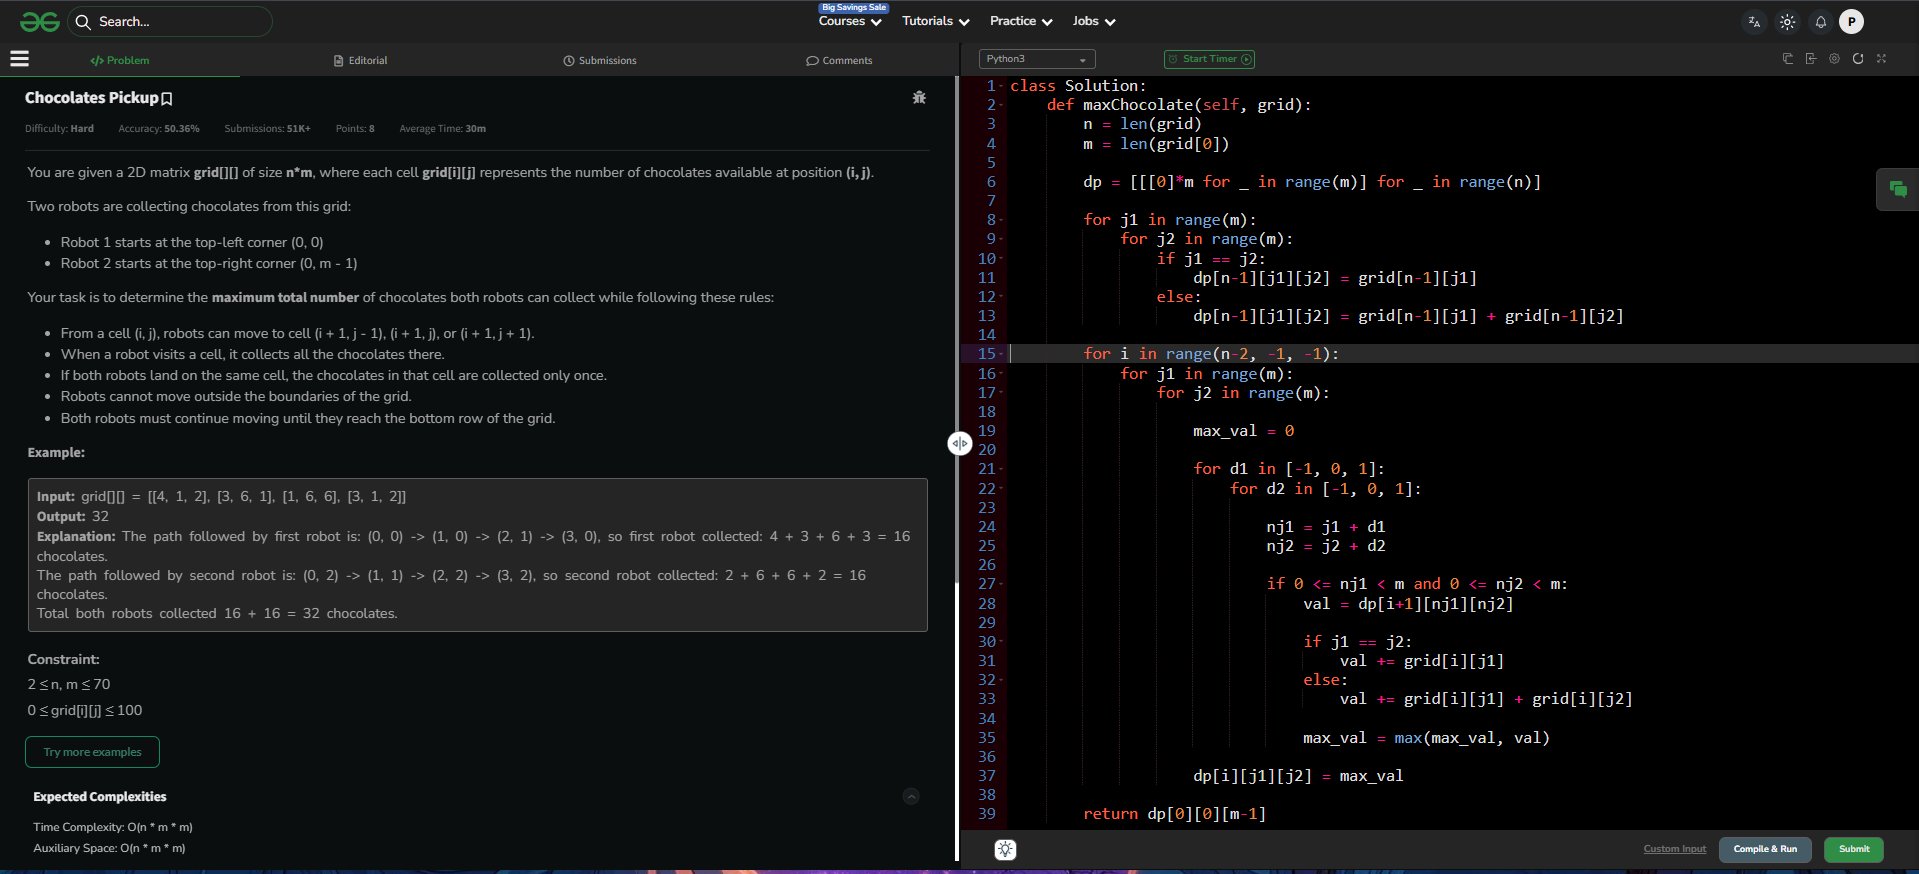The image size is (1919, 874).
Task: Click the panel resize divider handle
Action: point(959,443)
